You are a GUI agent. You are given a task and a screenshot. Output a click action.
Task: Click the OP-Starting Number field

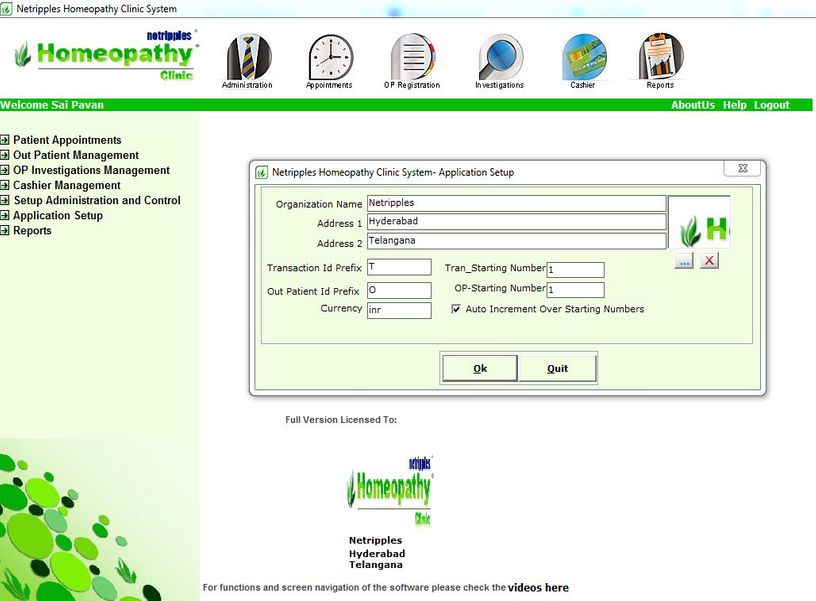point(576,290)
